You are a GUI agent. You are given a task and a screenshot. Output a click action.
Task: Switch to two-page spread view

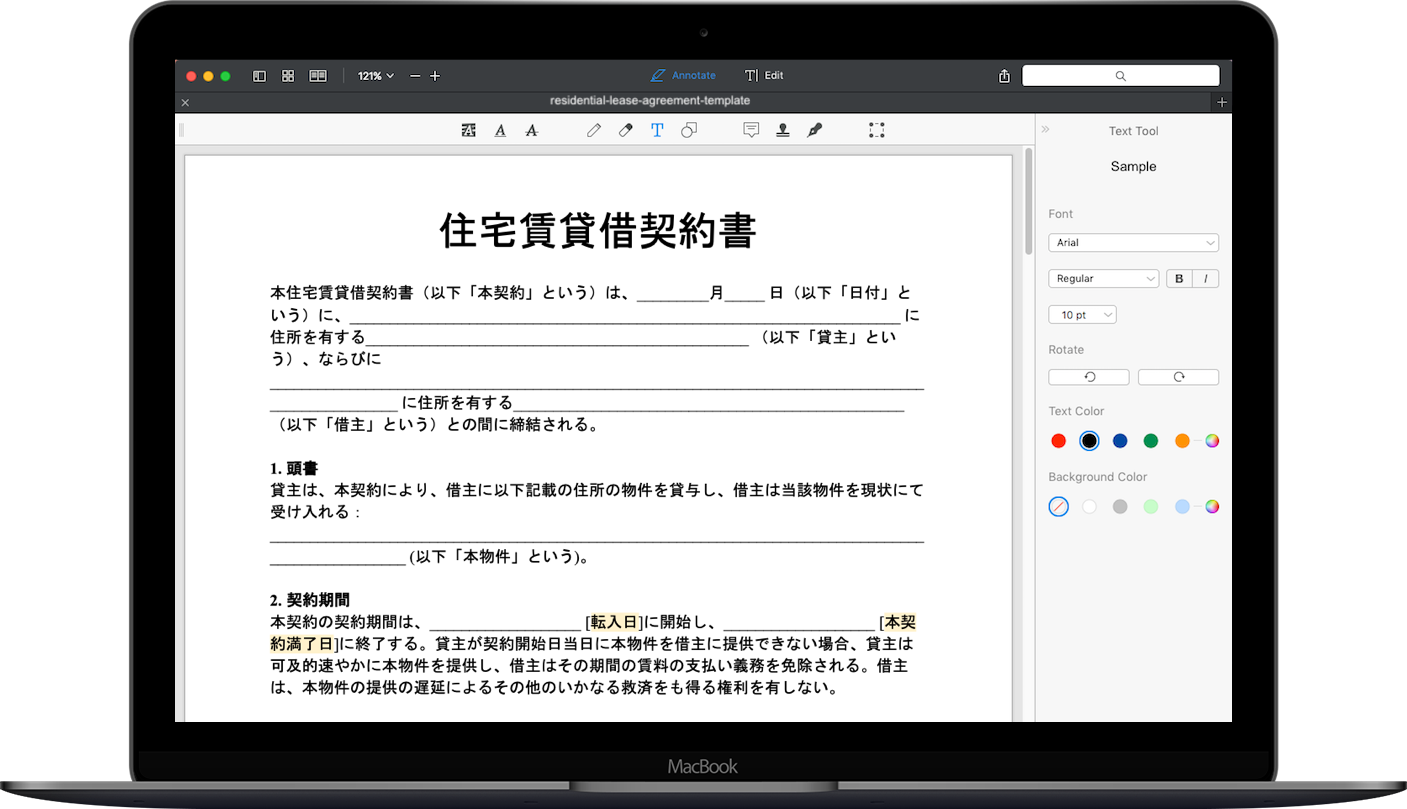point(318,76)
